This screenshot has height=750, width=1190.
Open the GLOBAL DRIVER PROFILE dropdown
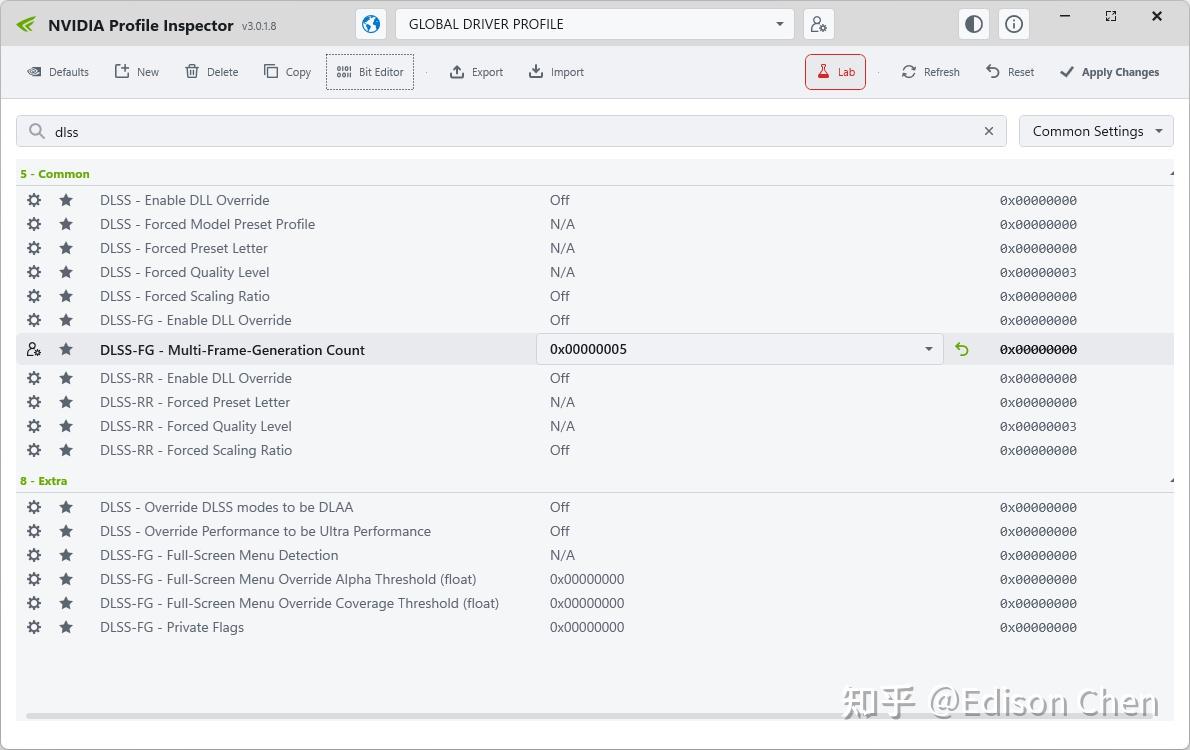(x=594, y=24)
